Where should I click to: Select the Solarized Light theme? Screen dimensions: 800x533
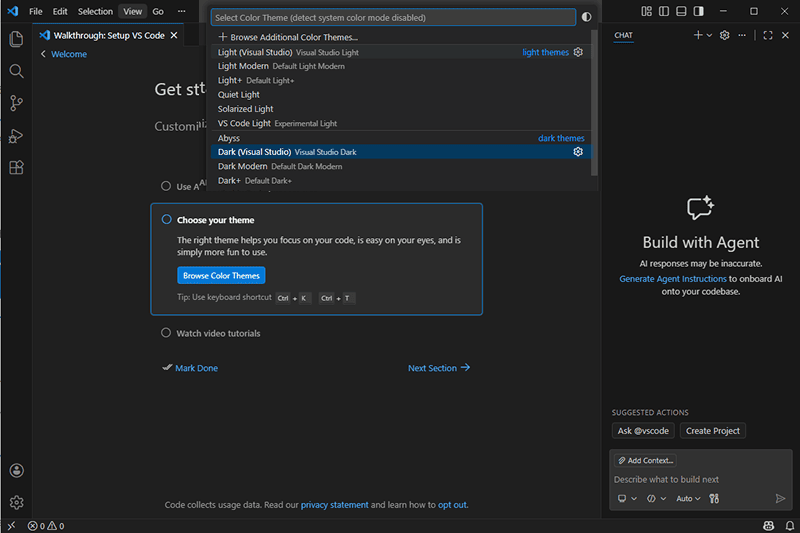(x=402, y=109)
